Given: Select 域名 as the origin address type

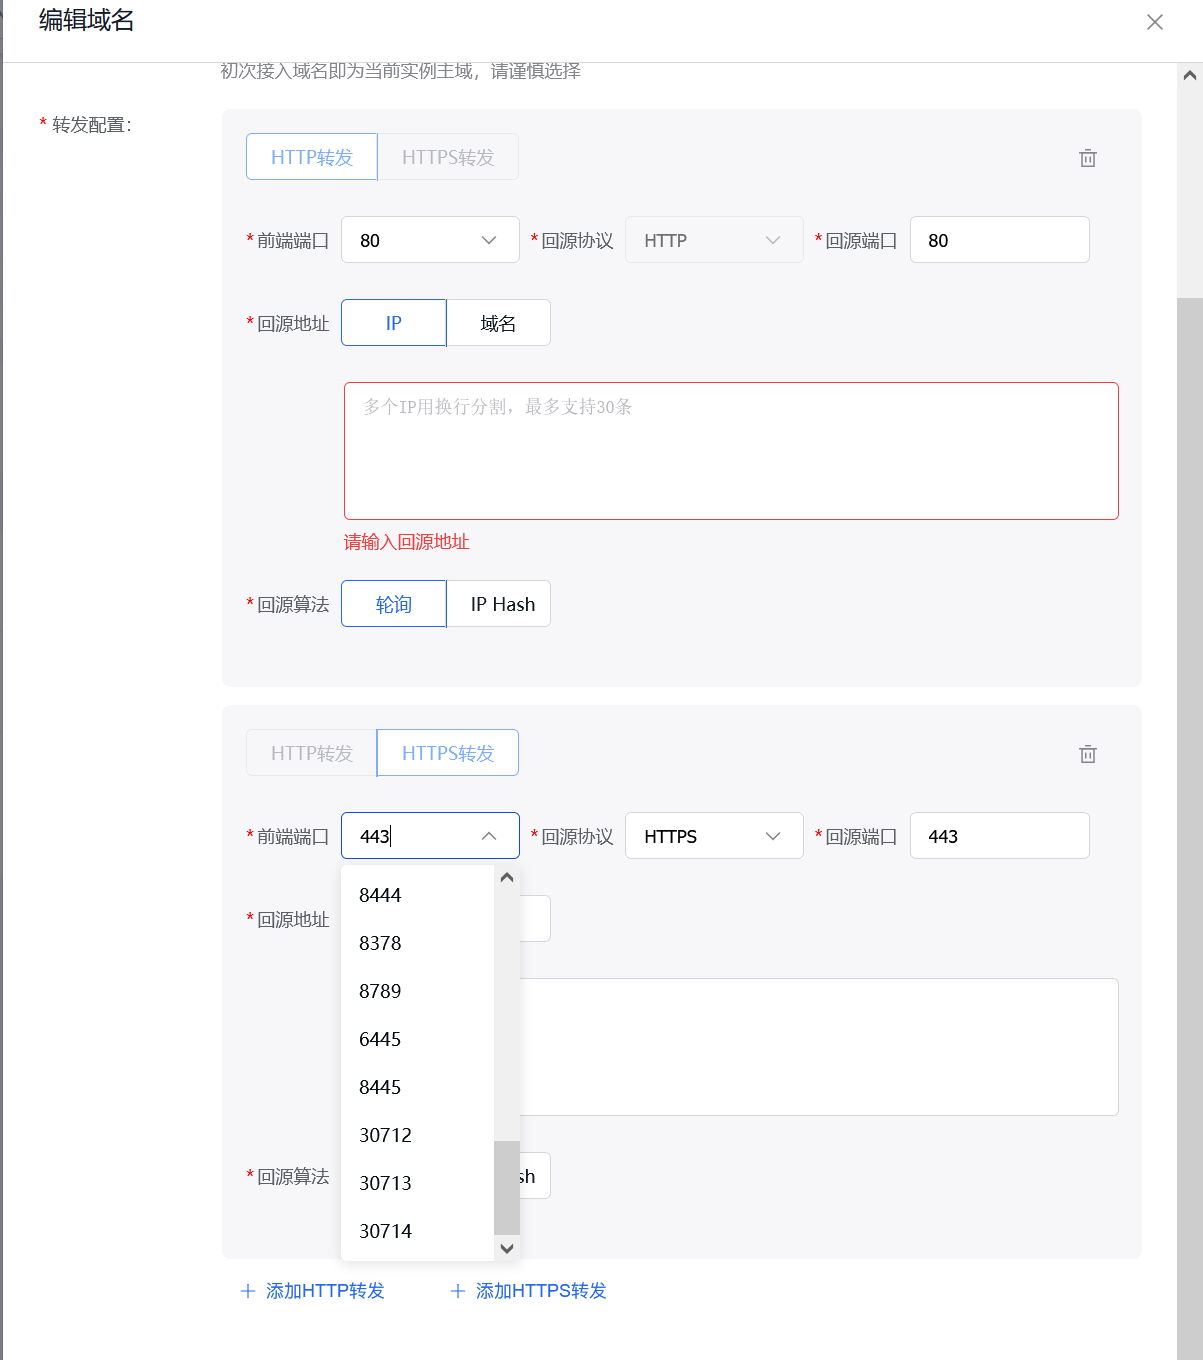Looking at the screenshot, I should pos(498,323).
